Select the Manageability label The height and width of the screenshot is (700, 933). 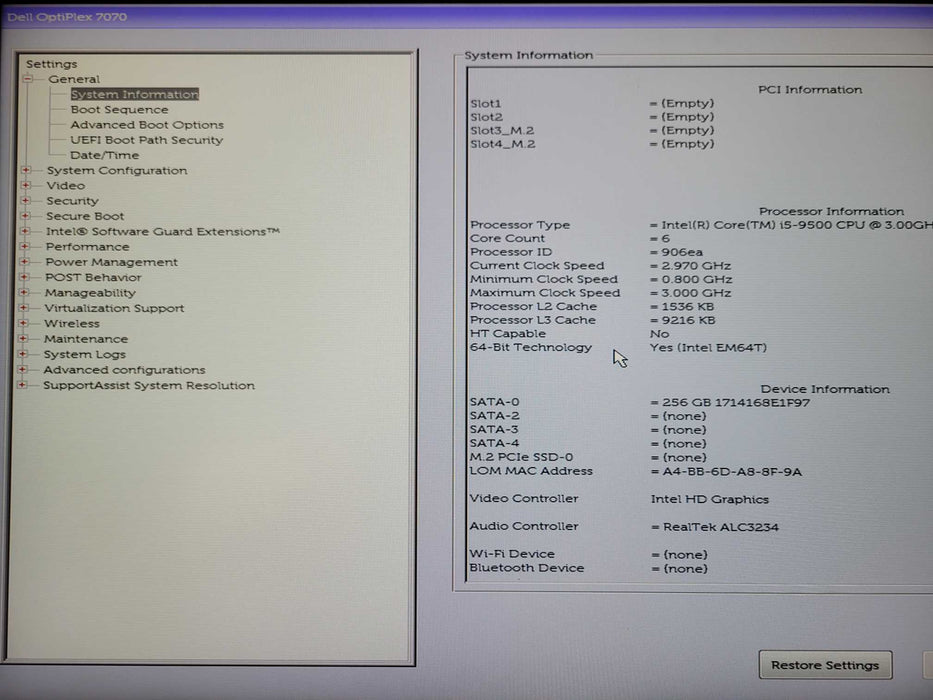pyautogui.click(x=90, y=293)
